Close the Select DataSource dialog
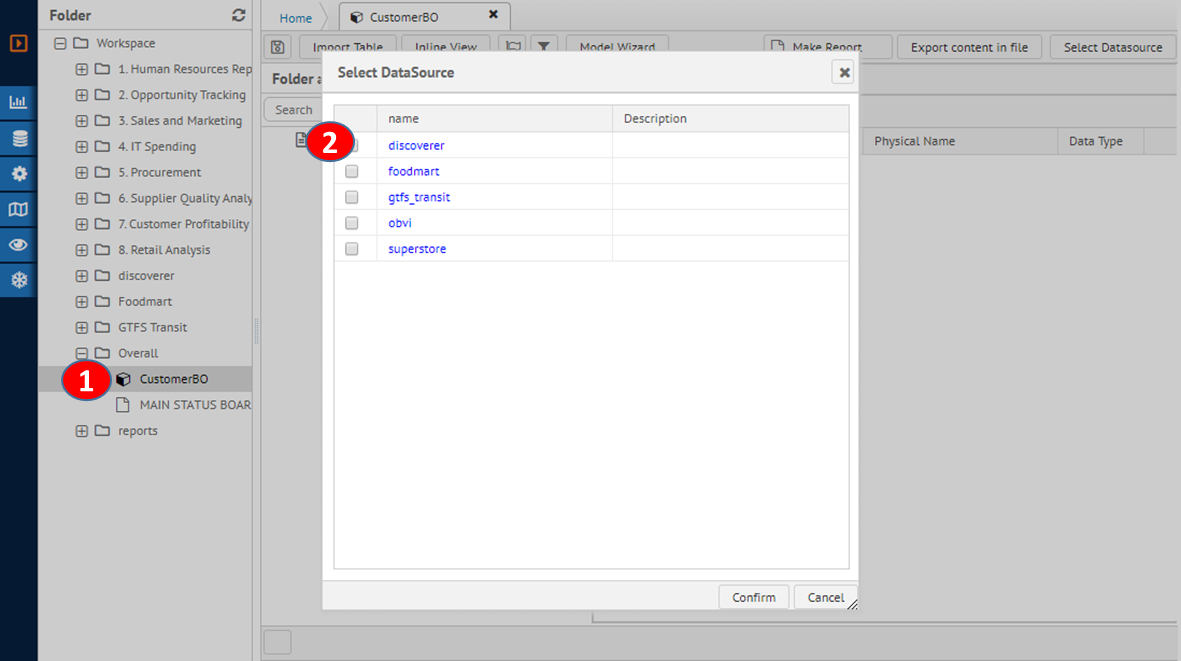Image resolution: width=1181 pixels, height=661 pixels. point(844,72)
